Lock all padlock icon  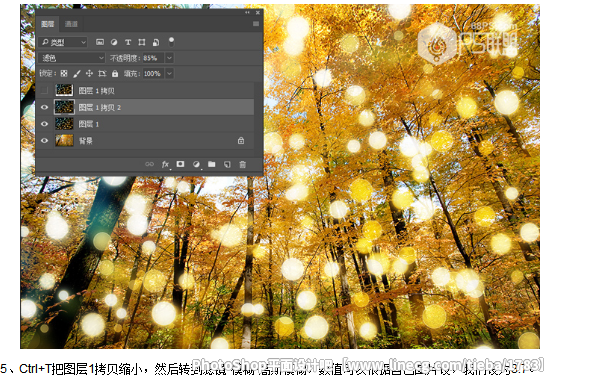(x=115, y=73)
